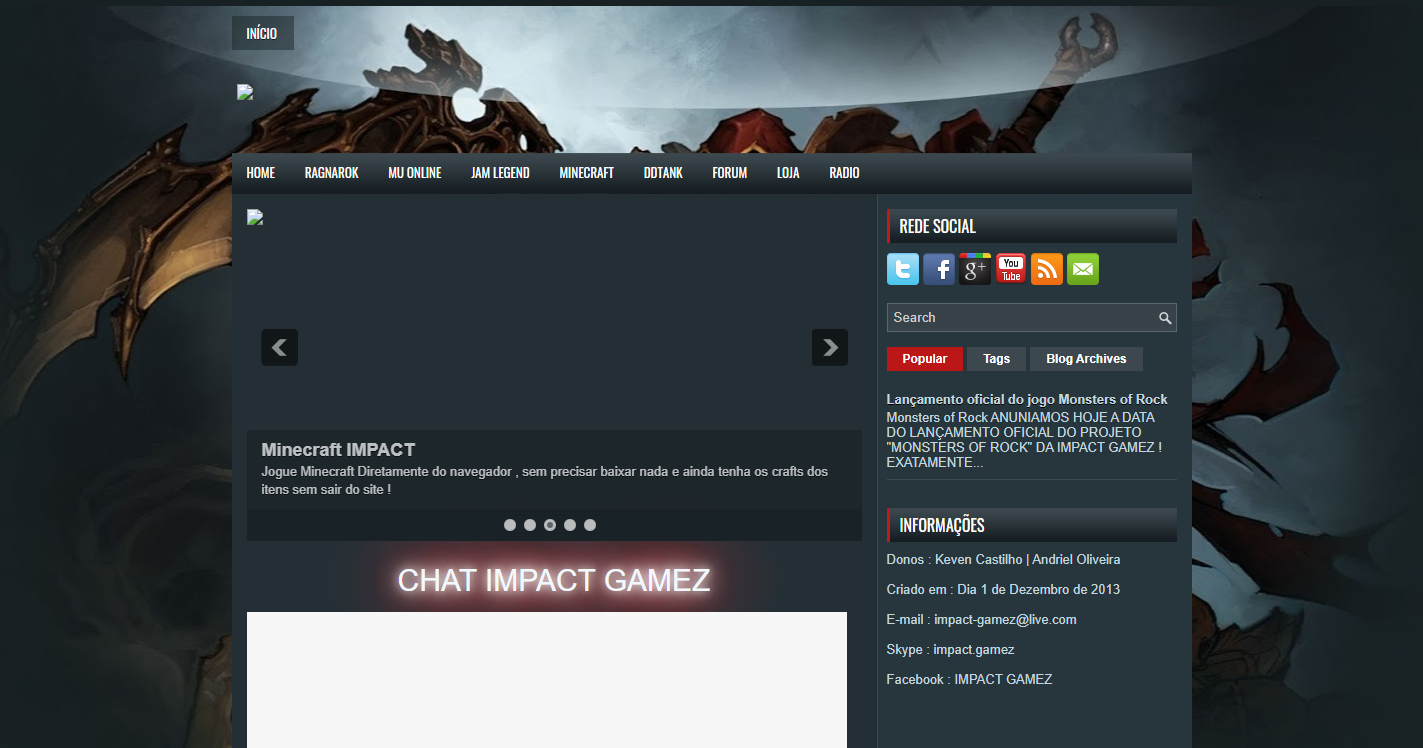1423x748 pixels.
Task: Visit the Facebook page icon
Action: (x=938, y=269)
